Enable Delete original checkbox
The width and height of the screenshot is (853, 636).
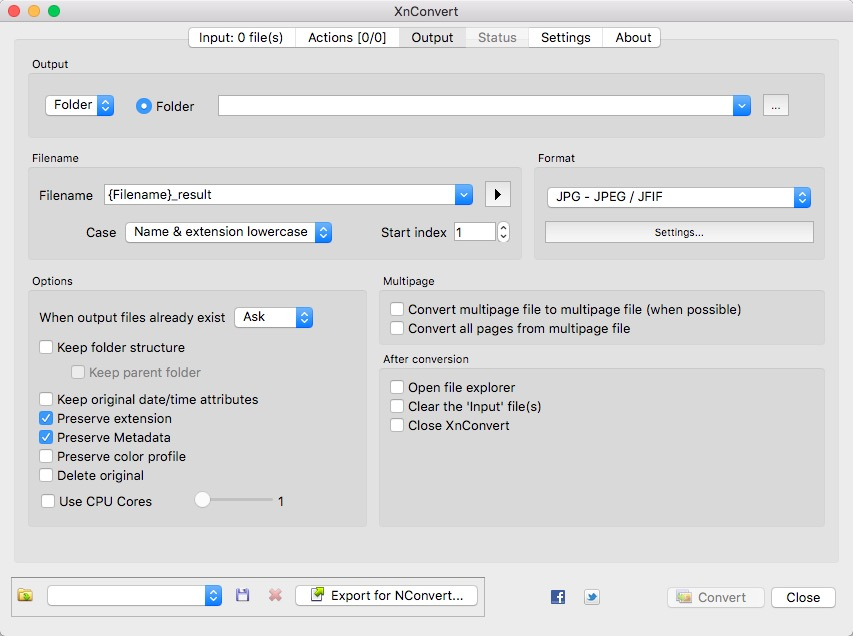(x=46, y=475)
